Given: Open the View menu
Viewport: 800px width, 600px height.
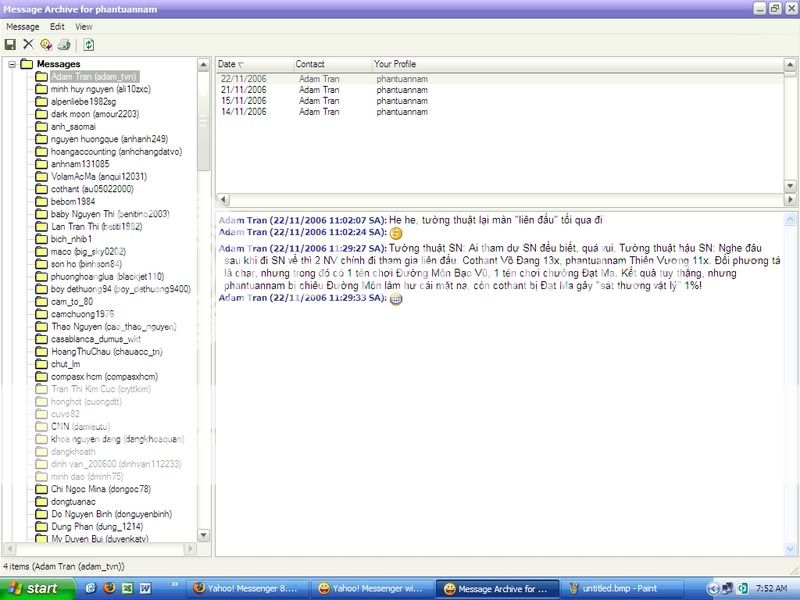Looking at the screenshot, I should 83,26.
